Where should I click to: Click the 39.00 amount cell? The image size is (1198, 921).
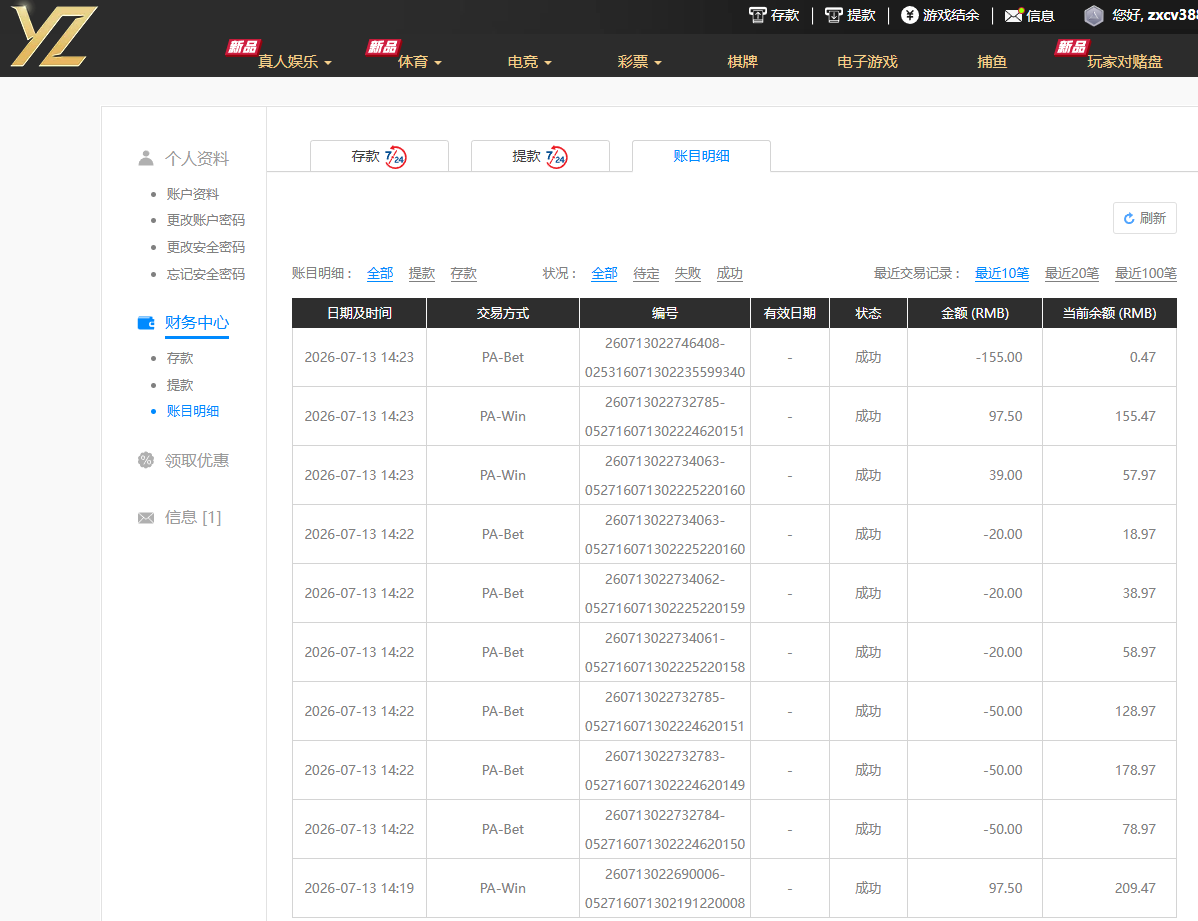(x=975, y=475)
